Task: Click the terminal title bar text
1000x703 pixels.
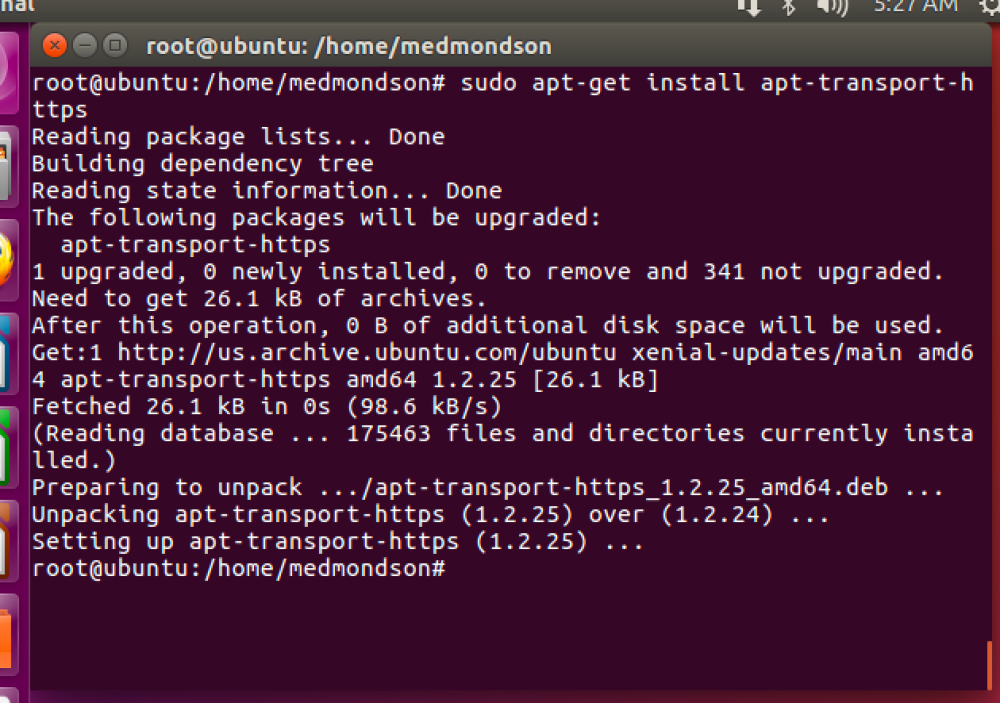Action: [x=348, y=46]
